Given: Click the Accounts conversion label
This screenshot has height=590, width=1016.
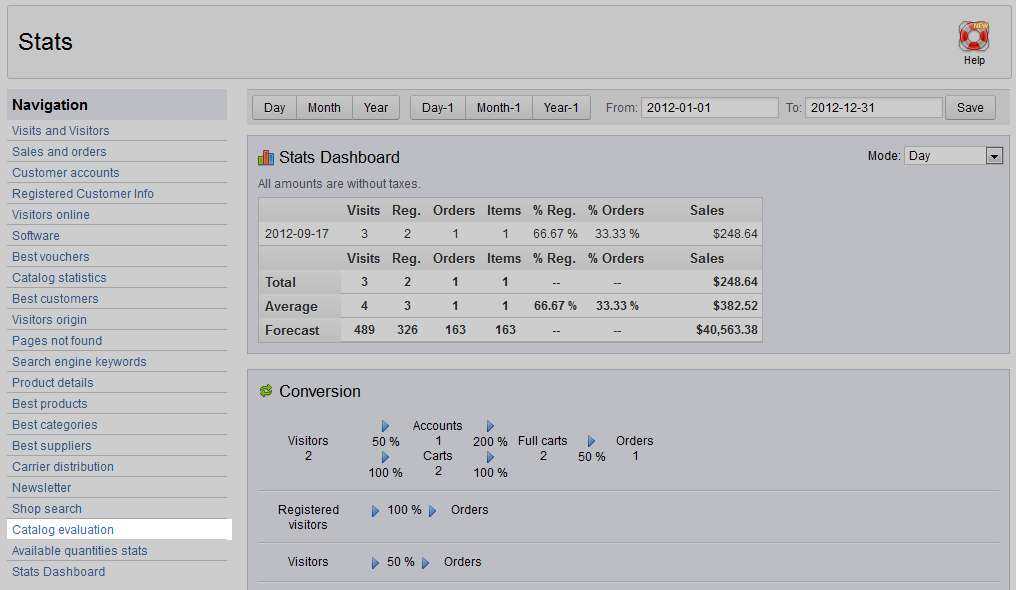Looking at the screenshot, I should coord(437,426).
